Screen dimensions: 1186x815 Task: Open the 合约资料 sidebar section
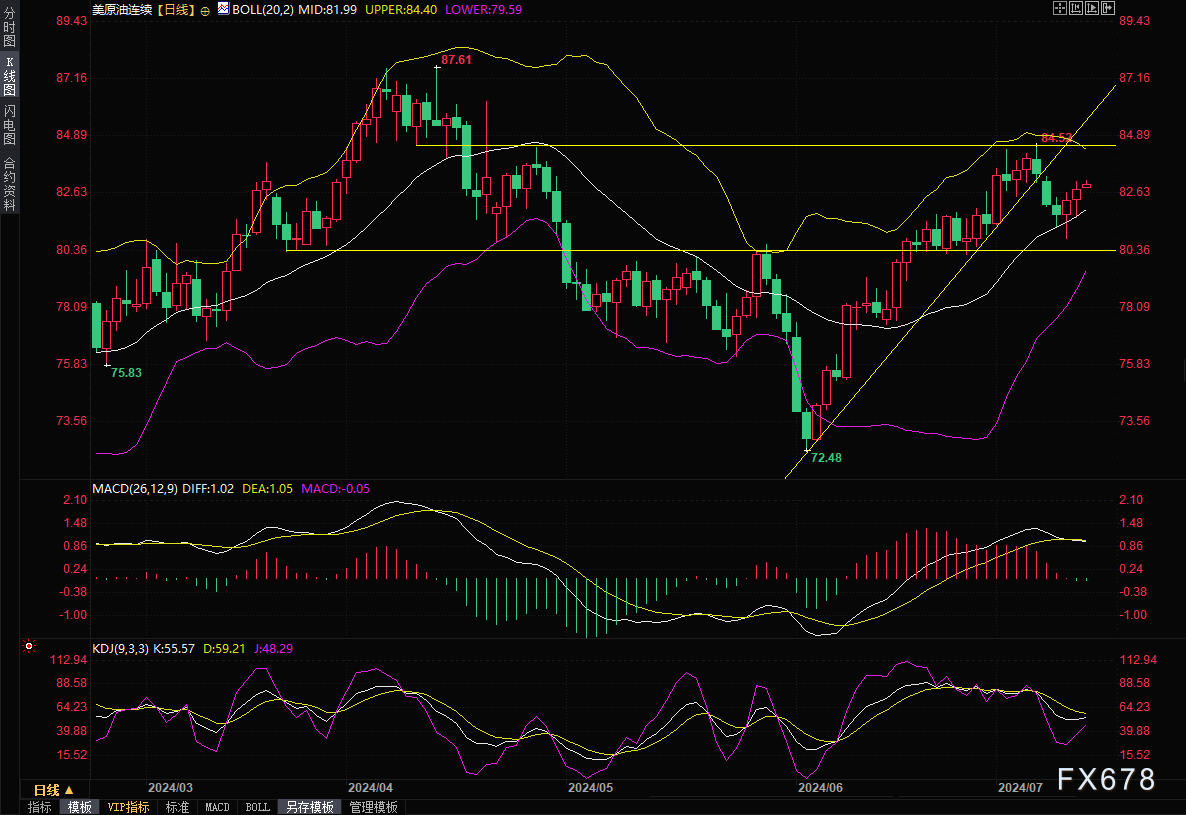point(9,184)
